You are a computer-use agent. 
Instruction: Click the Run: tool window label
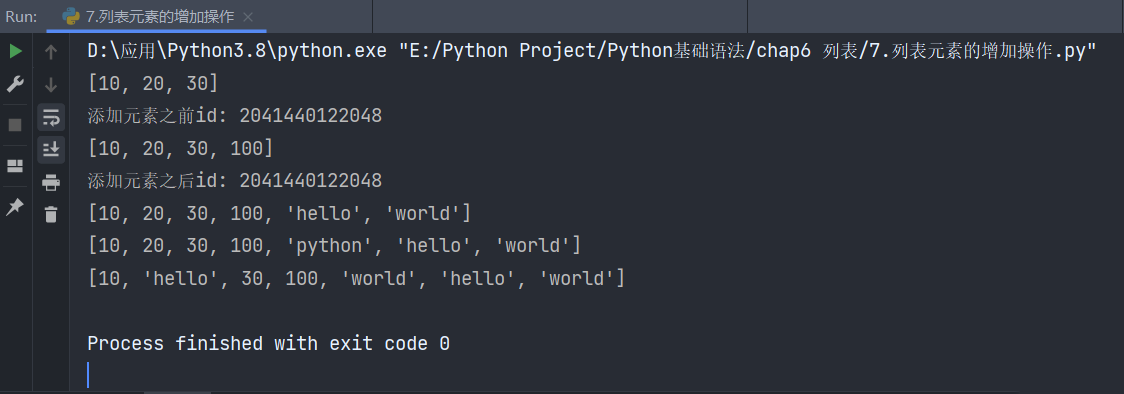pyautogui.click(x=22, y=17)
